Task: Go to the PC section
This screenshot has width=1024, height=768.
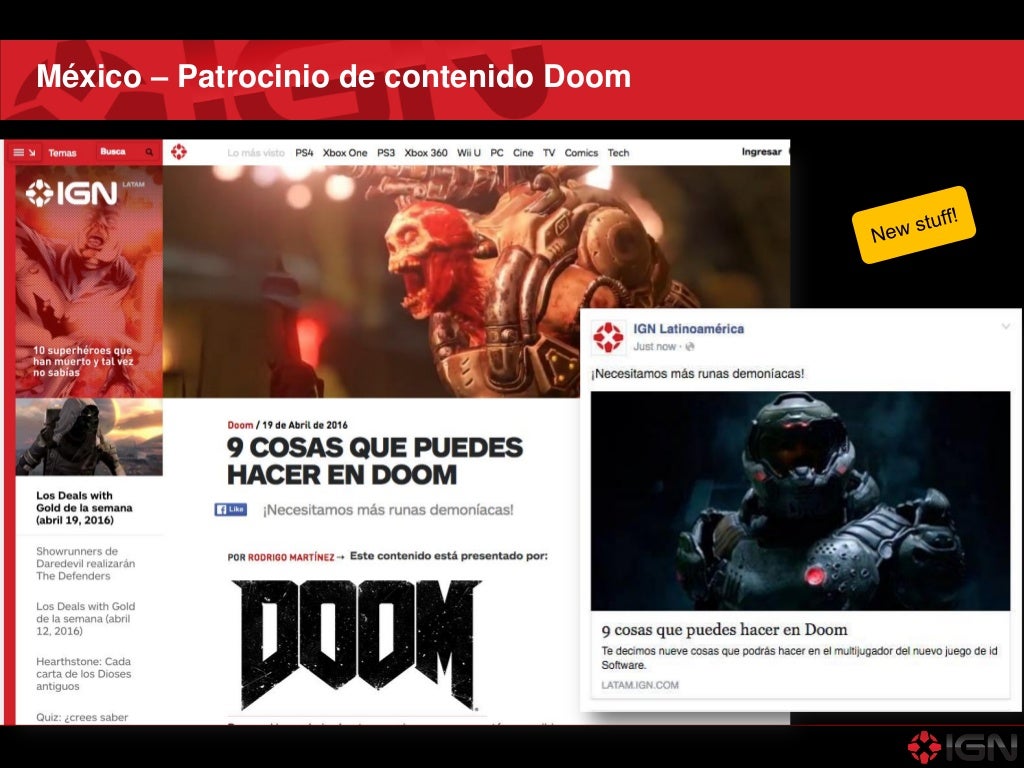Action: 497,153
